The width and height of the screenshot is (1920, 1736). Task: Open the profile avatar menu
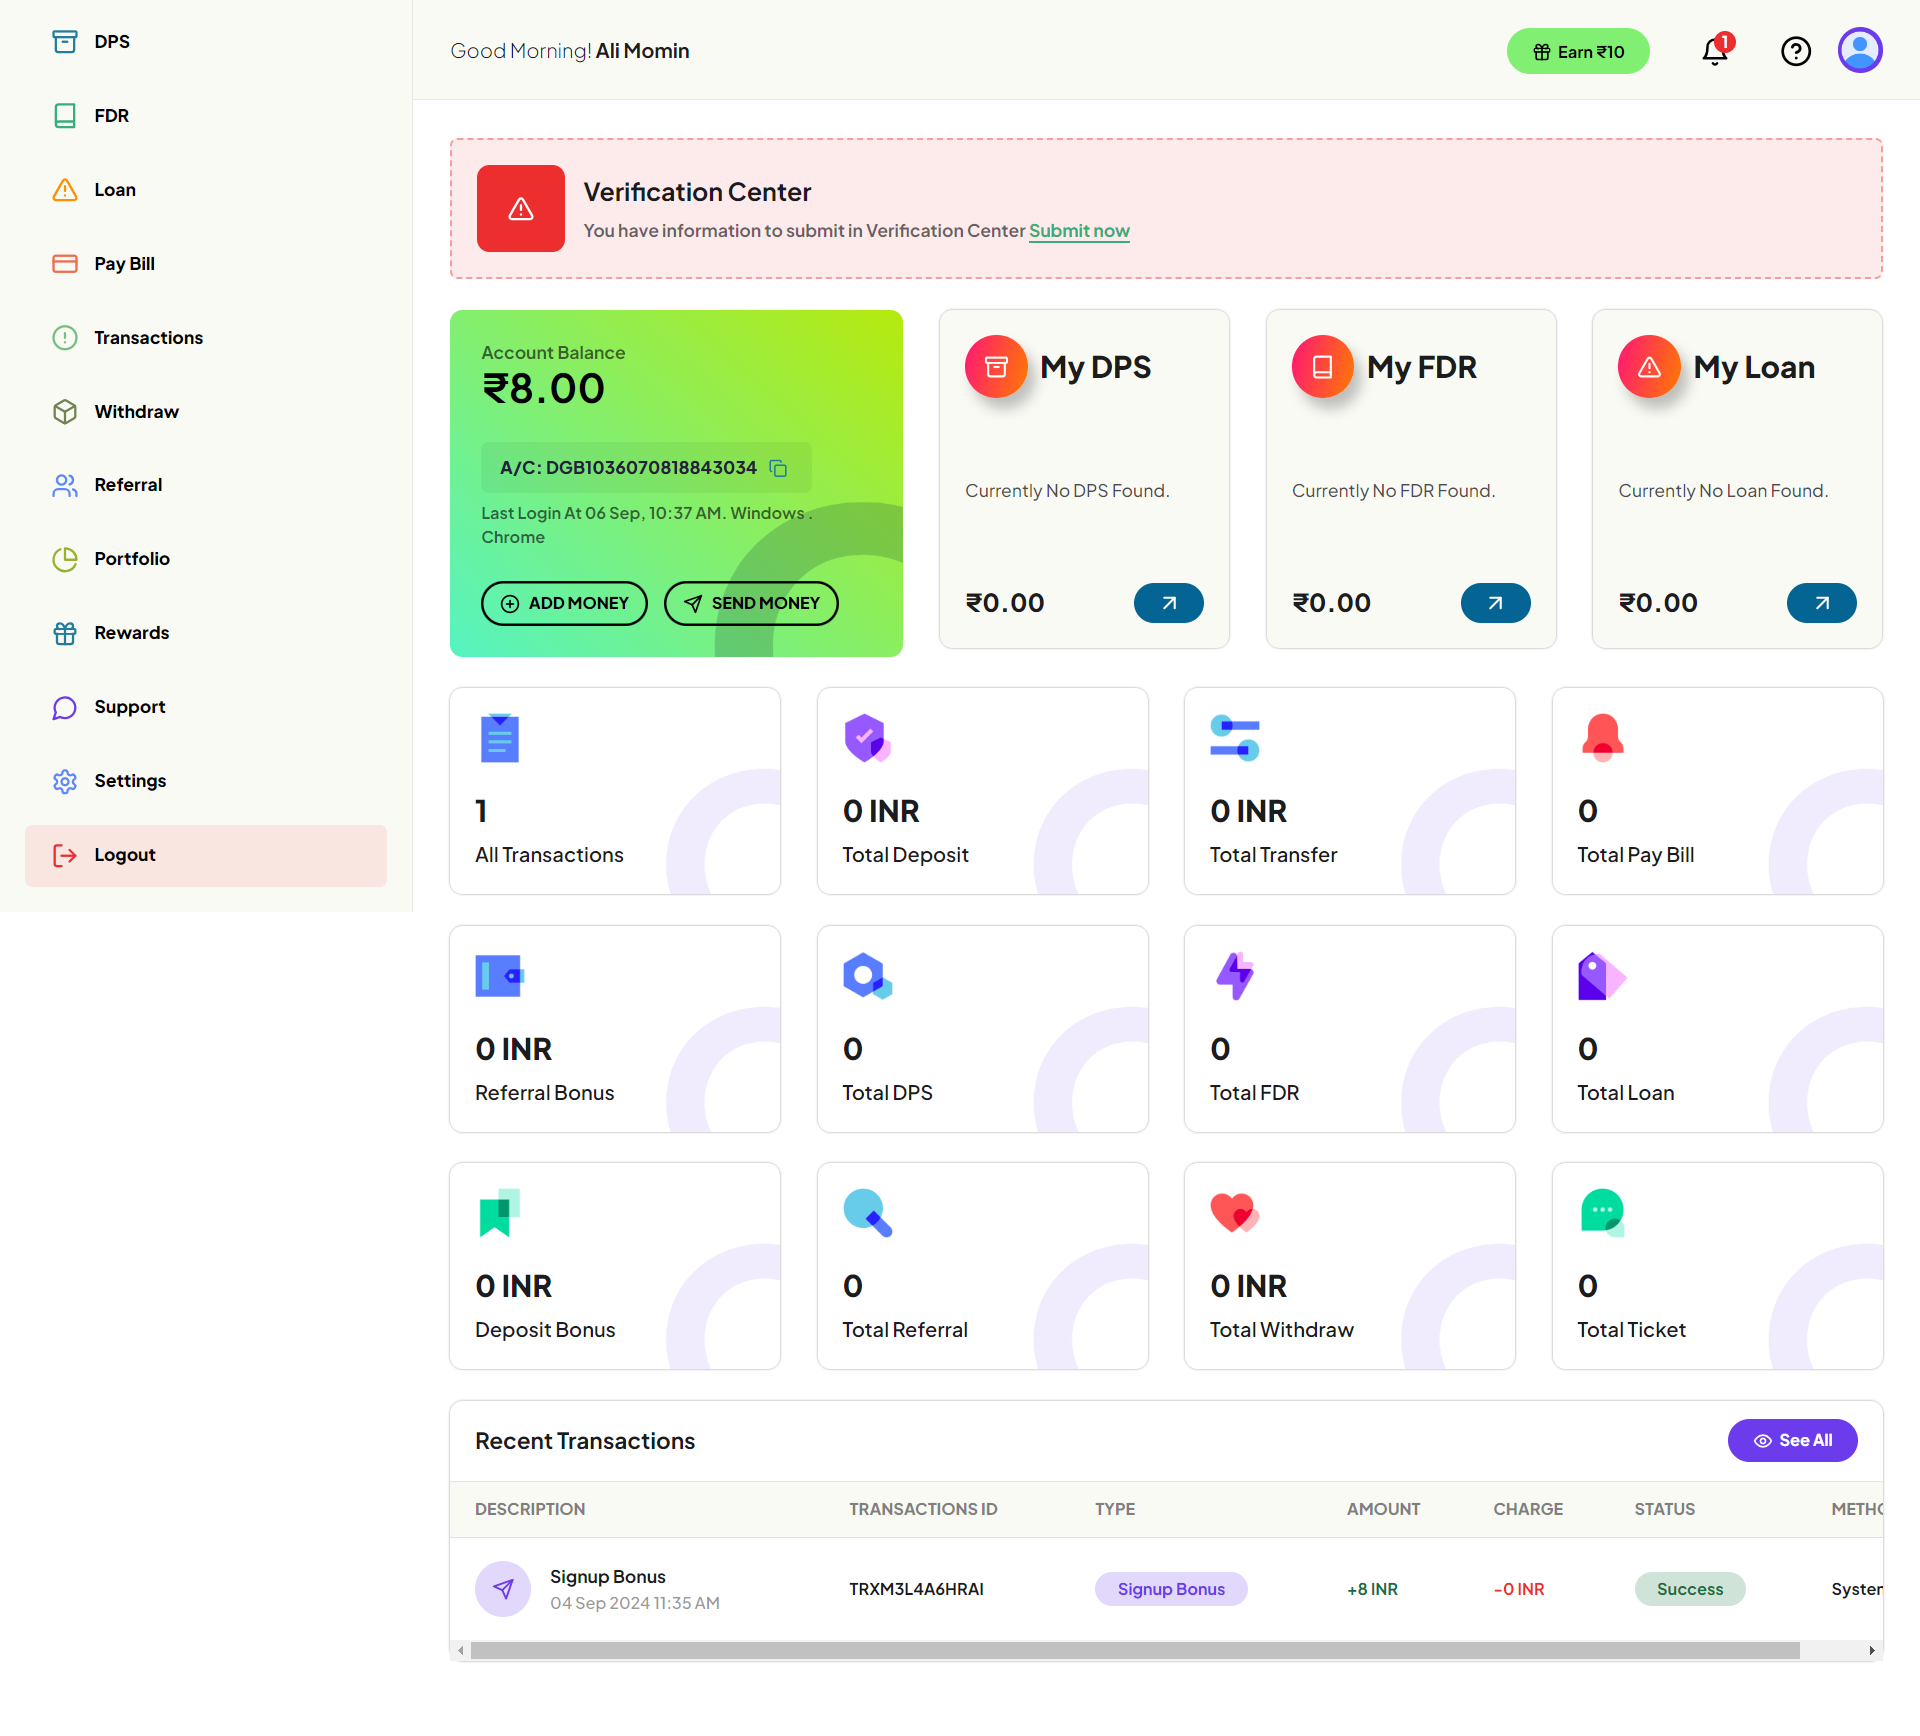point(1860,50)
